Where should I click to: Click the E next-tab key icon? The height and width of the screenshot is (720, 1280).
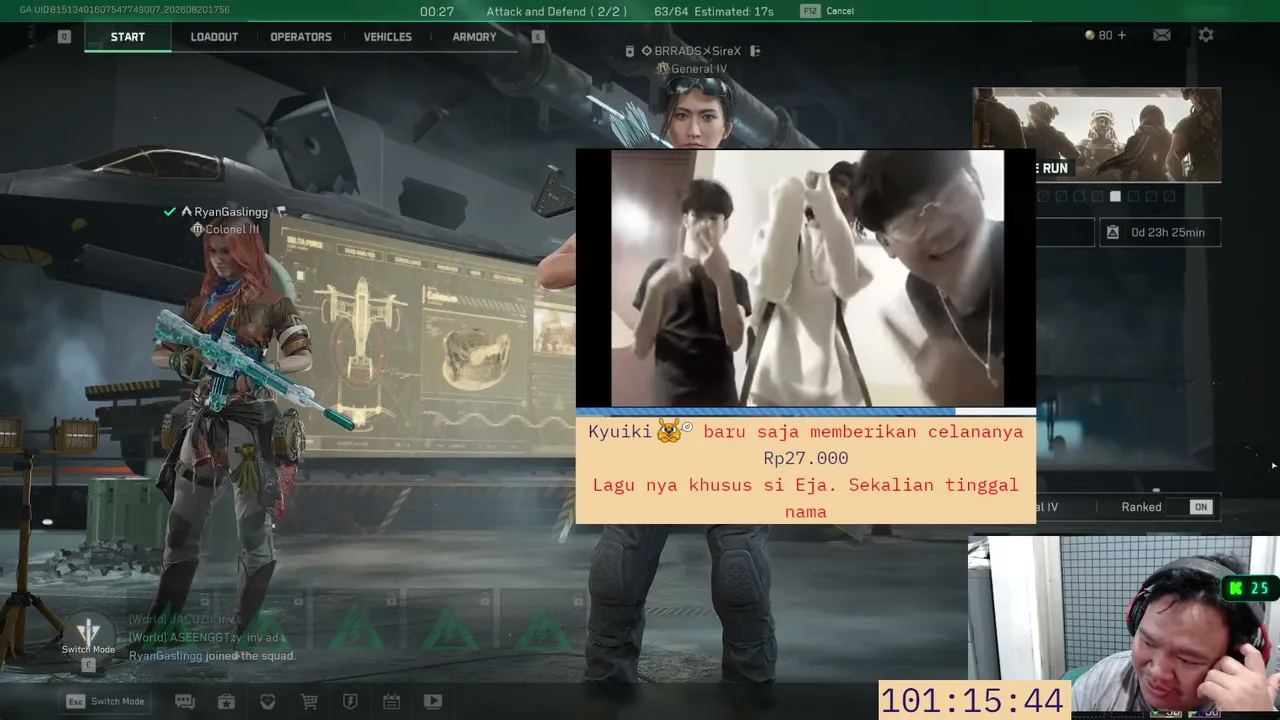(538, 37)
